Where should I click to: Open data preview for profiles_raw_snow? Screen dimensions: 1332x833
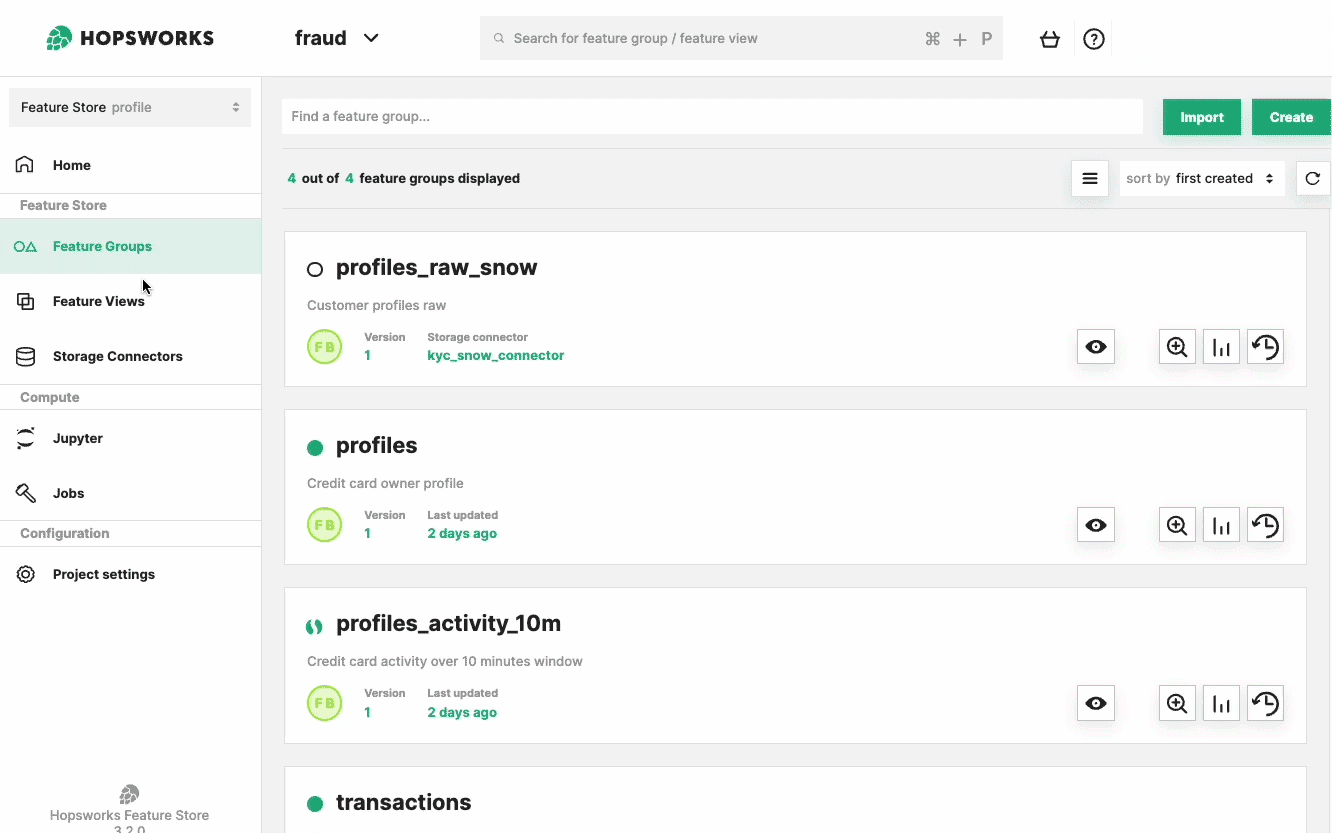1177,346
